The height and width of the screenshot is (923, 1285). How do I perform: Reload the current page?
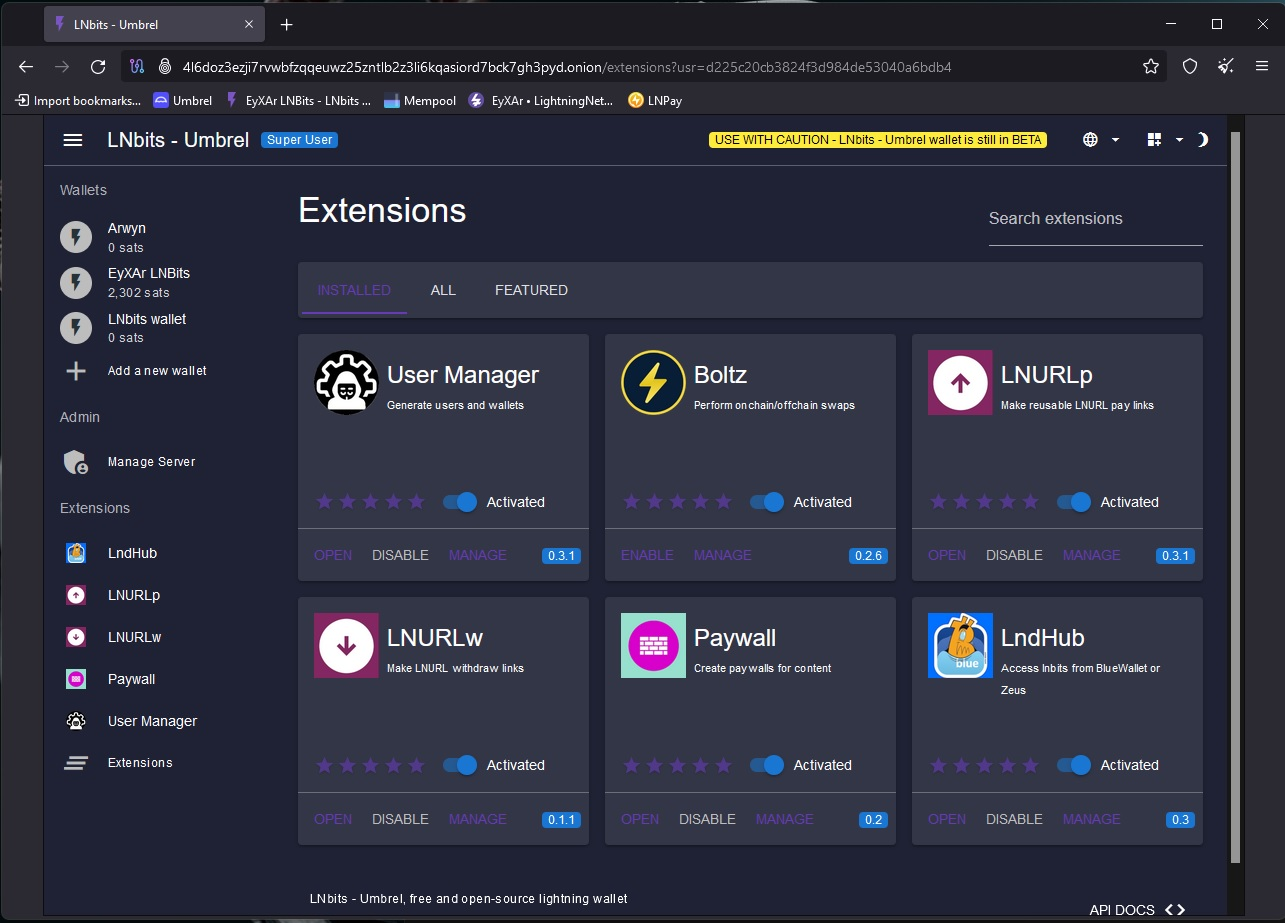98,66
